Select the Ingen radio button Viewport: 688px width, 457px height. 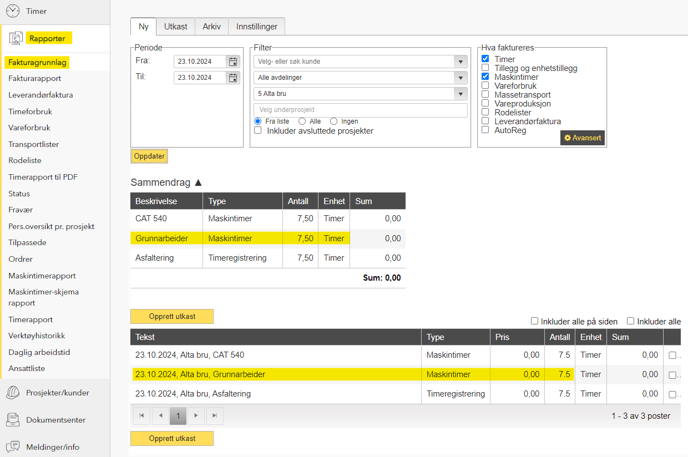tap(333, 121)
